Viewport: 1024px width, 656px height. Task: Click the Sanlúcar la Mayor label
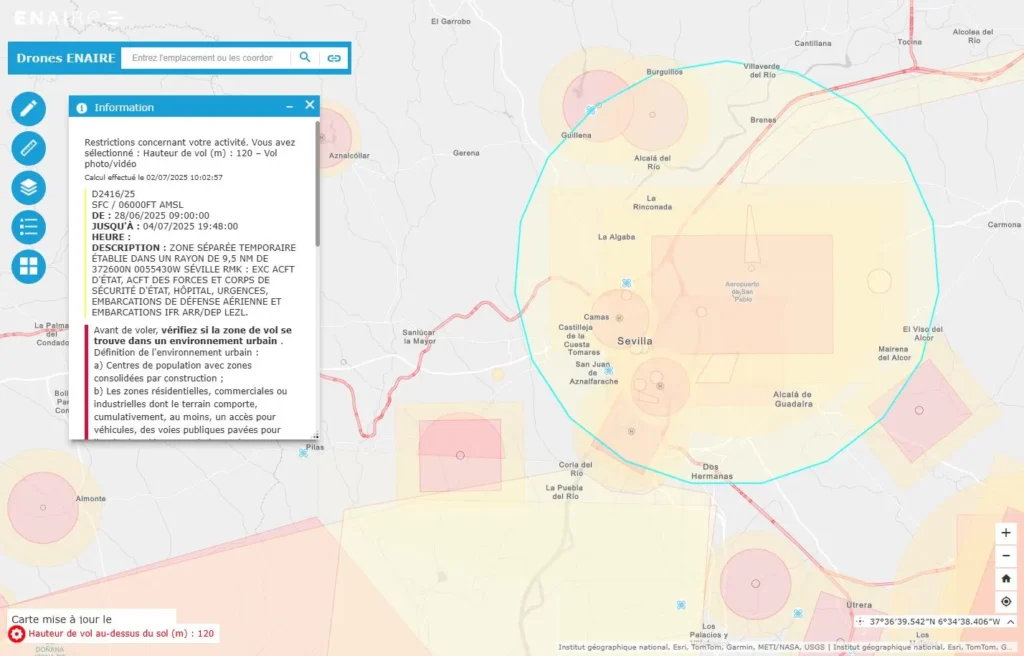[x=419, y=336]
